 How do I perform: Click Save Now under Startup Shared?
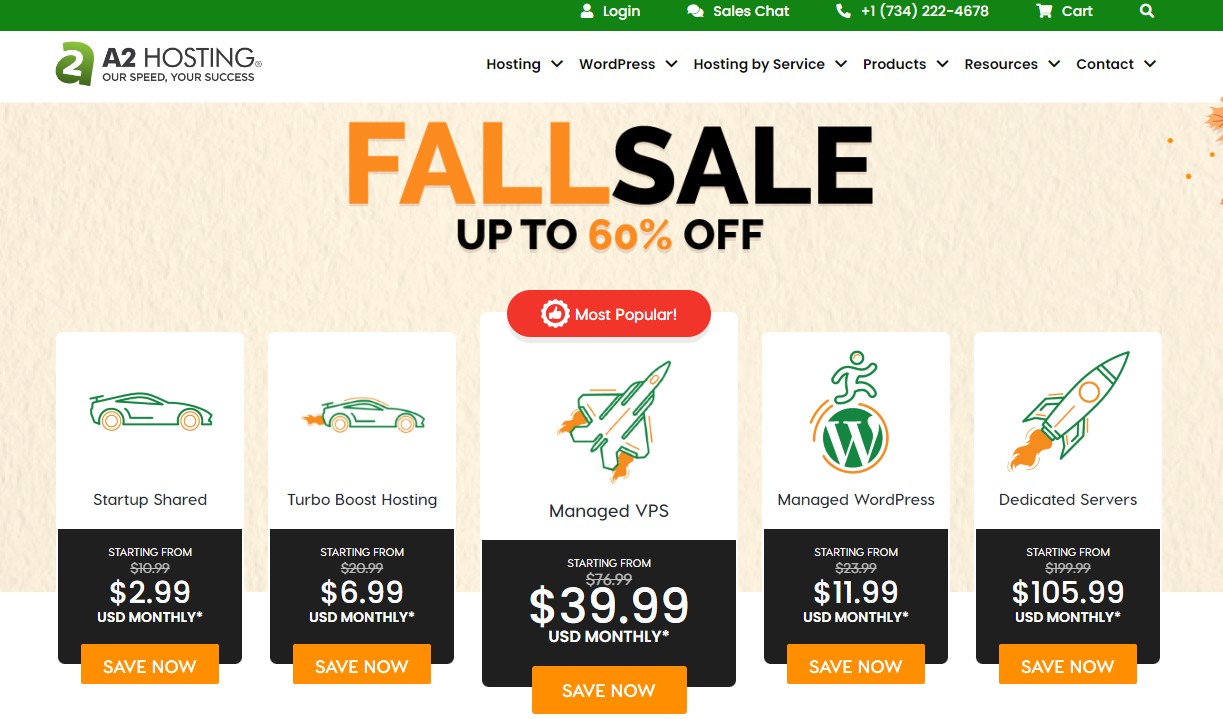pos(150,666)
